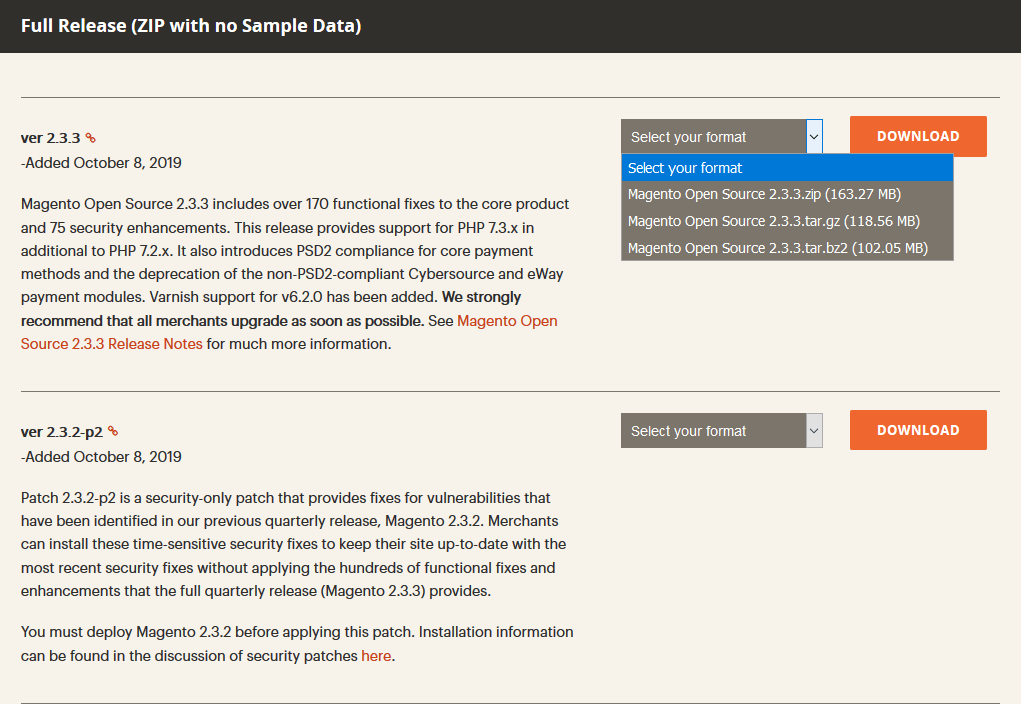Click DOWNLOAD button for ver 2.3.2-p2

[x=918, y=430]
